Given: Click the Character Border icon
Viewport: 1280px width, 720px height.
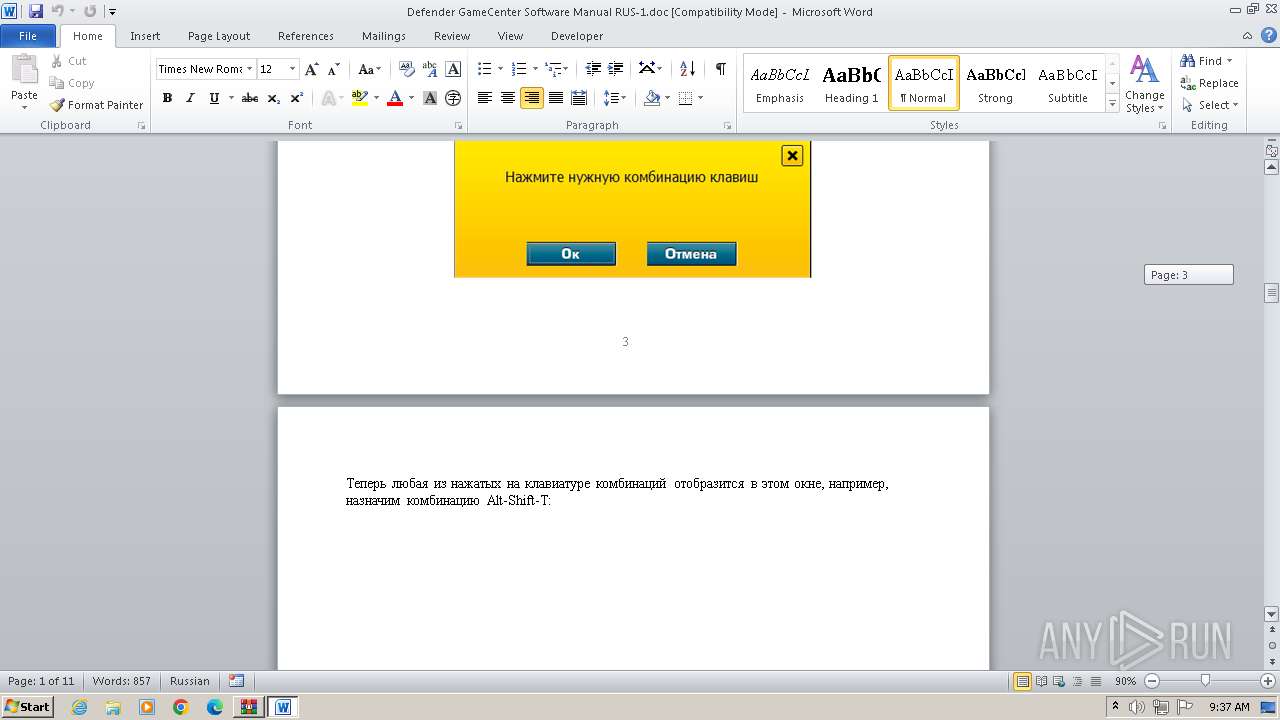Looking at the screenshot, I should tap(453, 69).
